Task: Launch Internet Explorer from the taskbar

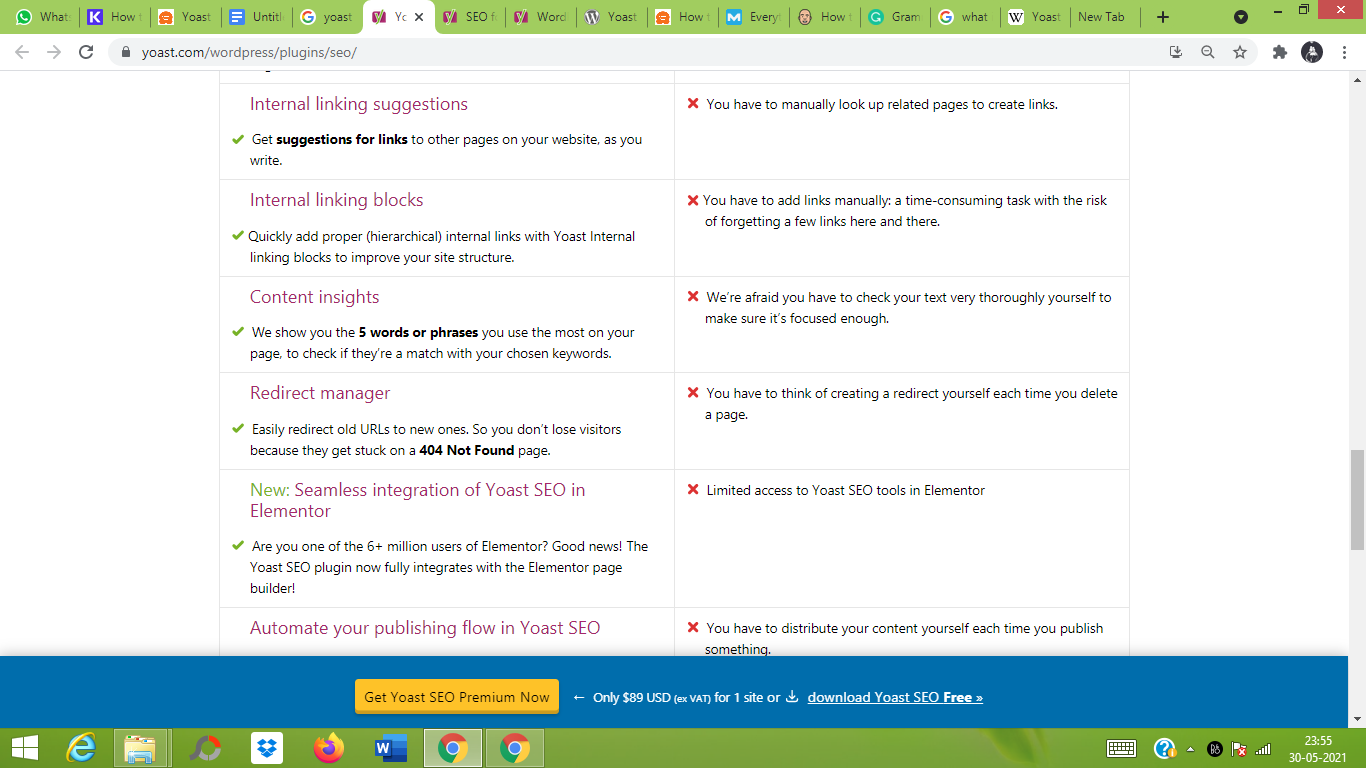Action: pyautogui.click(x=81, y=748)
